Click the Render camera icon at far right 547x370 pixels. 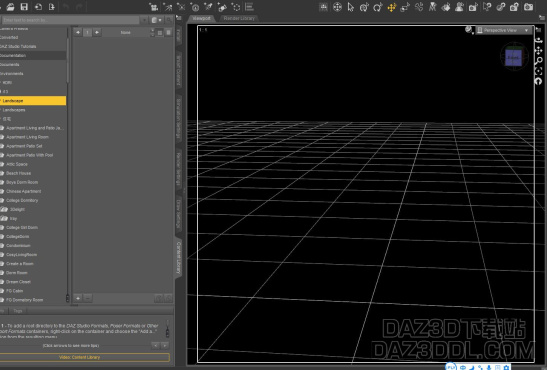pyautogui.click(x=529, y=7)
